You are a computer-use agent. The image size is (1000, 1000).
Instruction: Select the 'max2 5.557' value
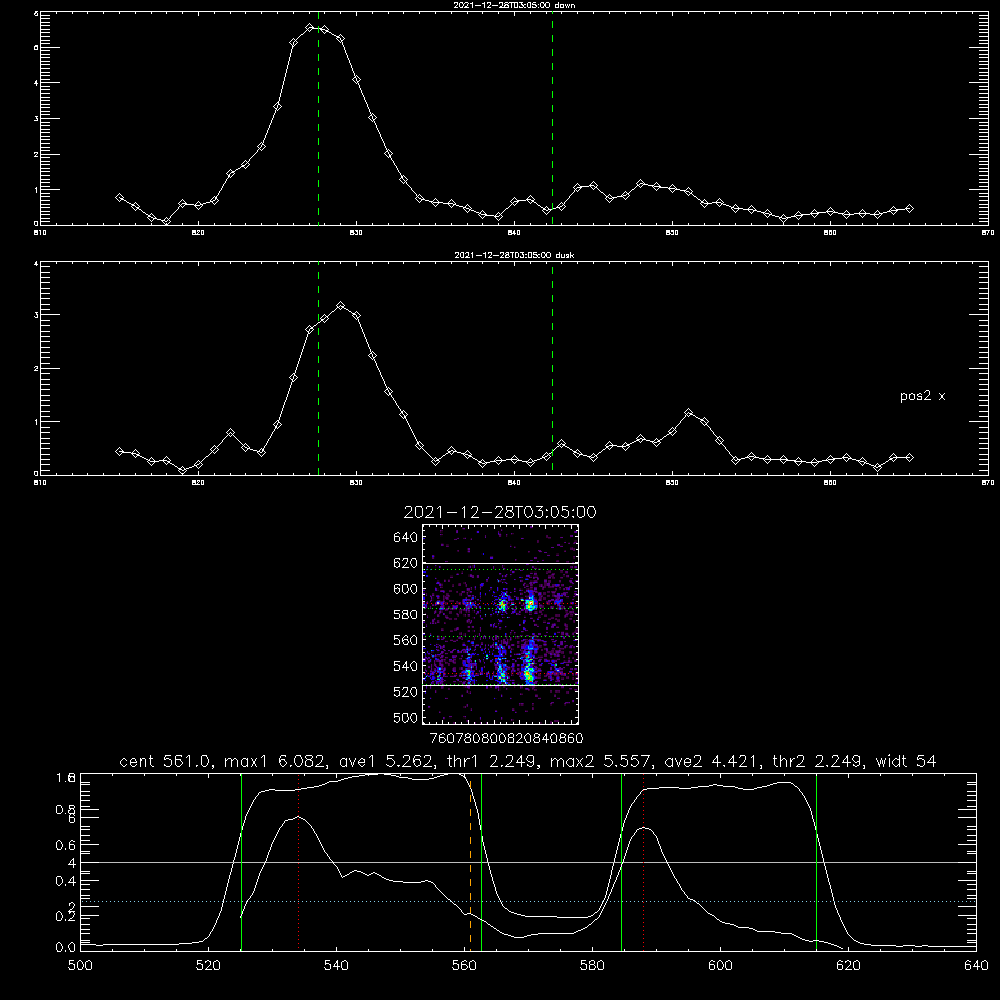pos(601,761)
